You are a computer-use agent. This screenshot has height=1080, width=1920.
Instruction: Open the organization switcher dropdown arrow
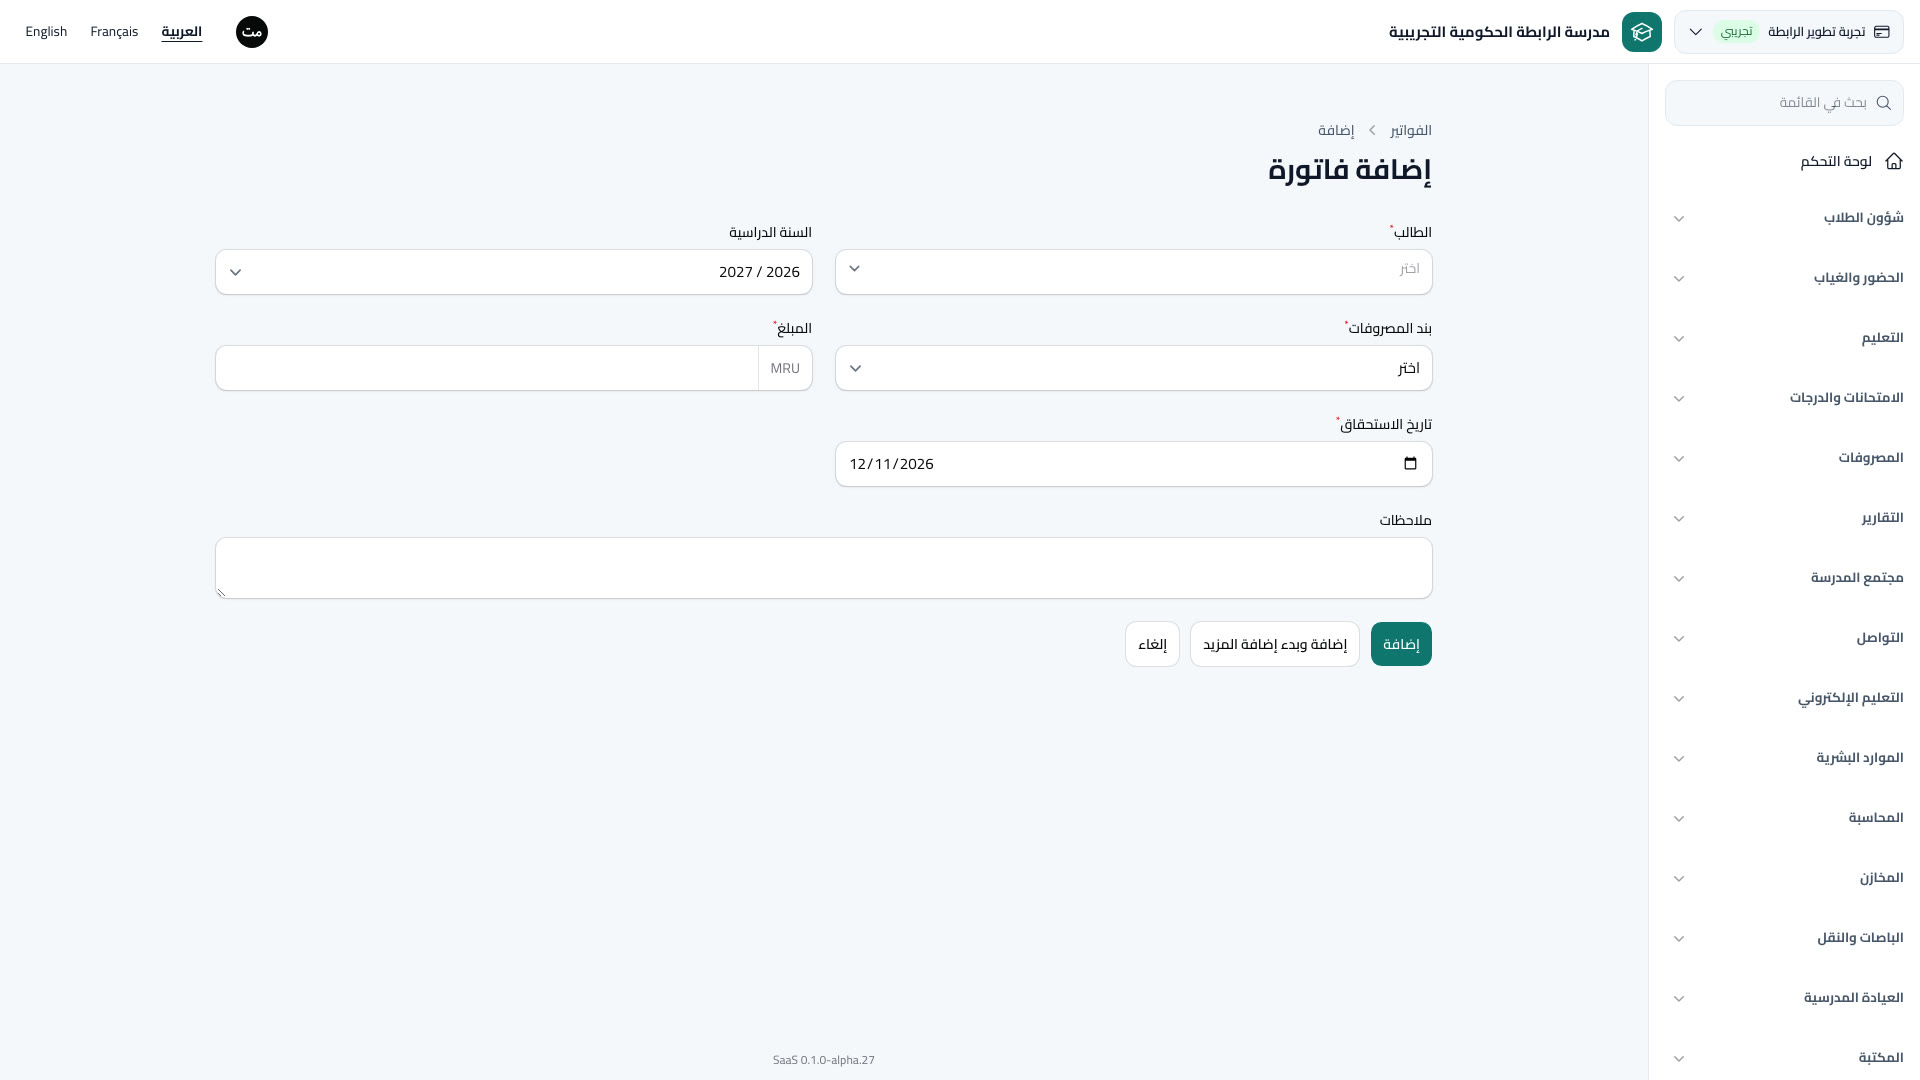(1695, 32)
